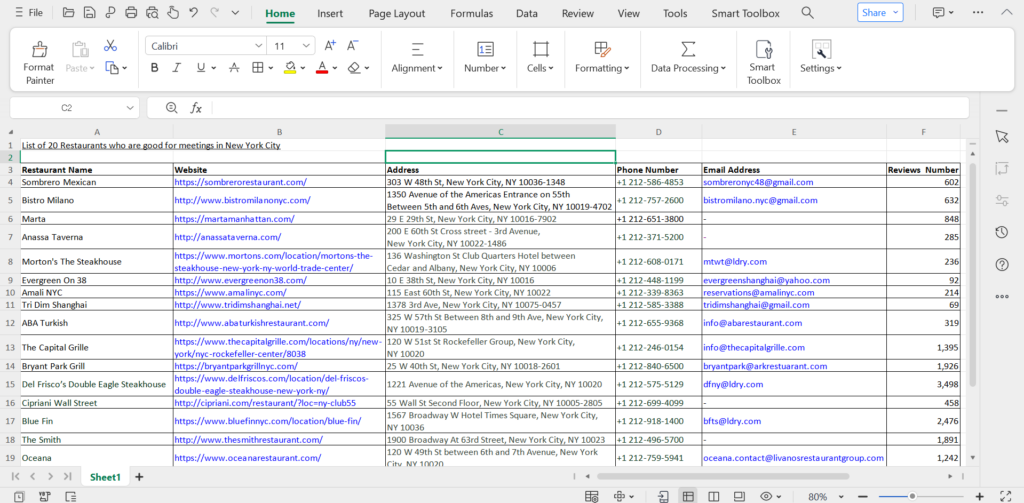This screenshot has width=1024, height=503.
Task: Toggle reading mode crosshair in status bar
Action: coord(620,496)
